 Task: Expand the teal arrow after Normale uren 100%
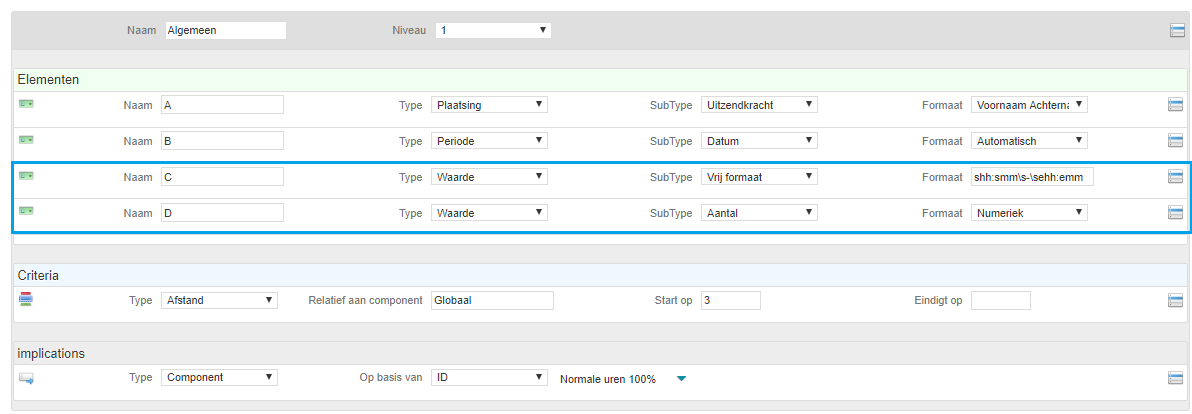(681, 379)
